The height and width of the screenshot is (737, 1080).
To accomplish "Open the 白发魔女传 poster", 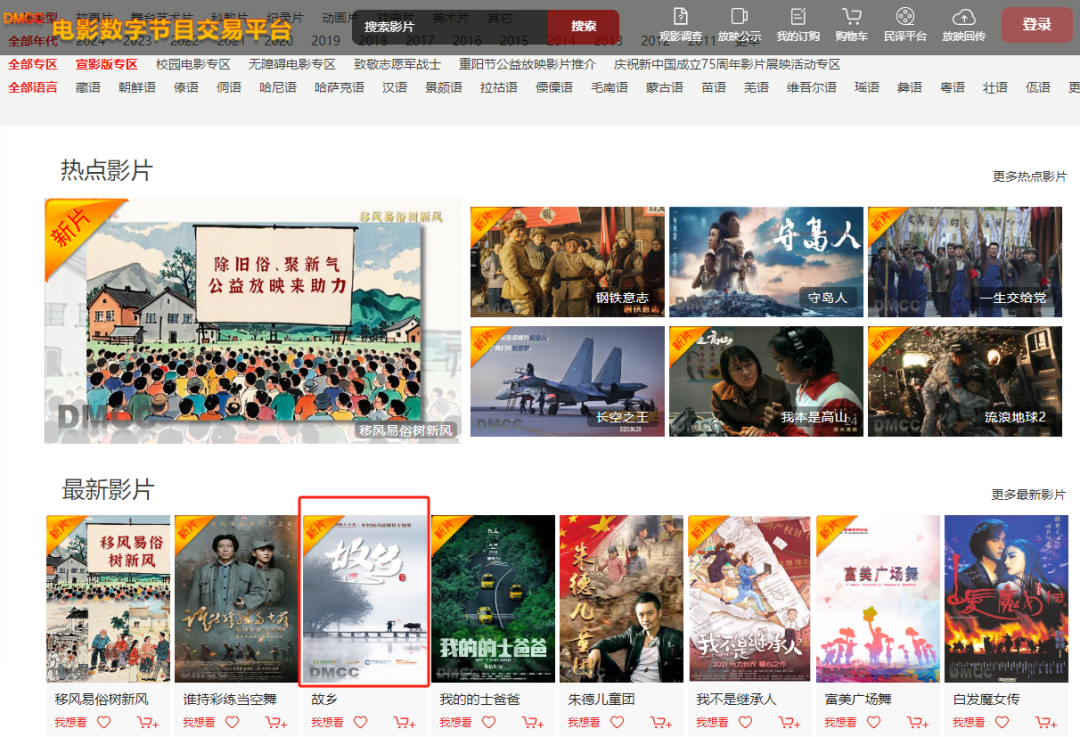I will pyautogui.click(x=1006, y=599).
